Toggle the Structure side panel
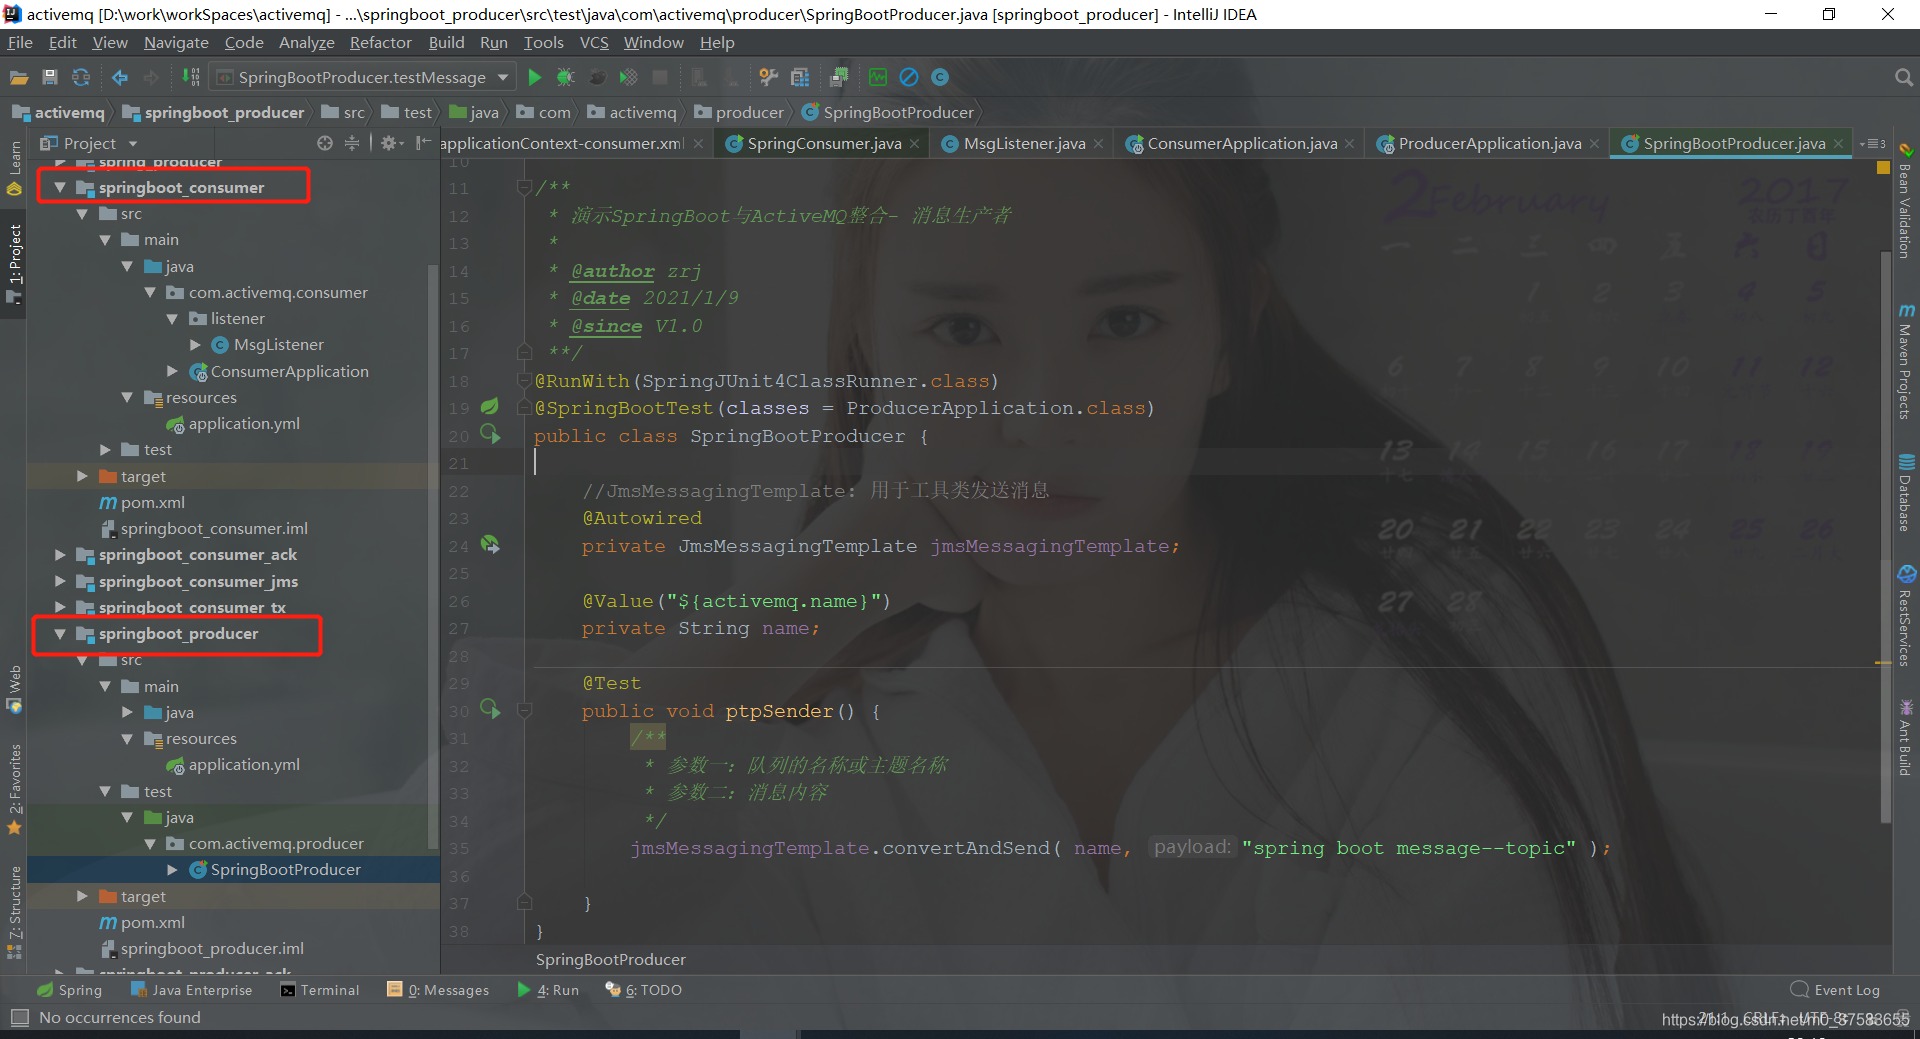This screenshot has width=1920, height=1039. click(x=14, y=912)
